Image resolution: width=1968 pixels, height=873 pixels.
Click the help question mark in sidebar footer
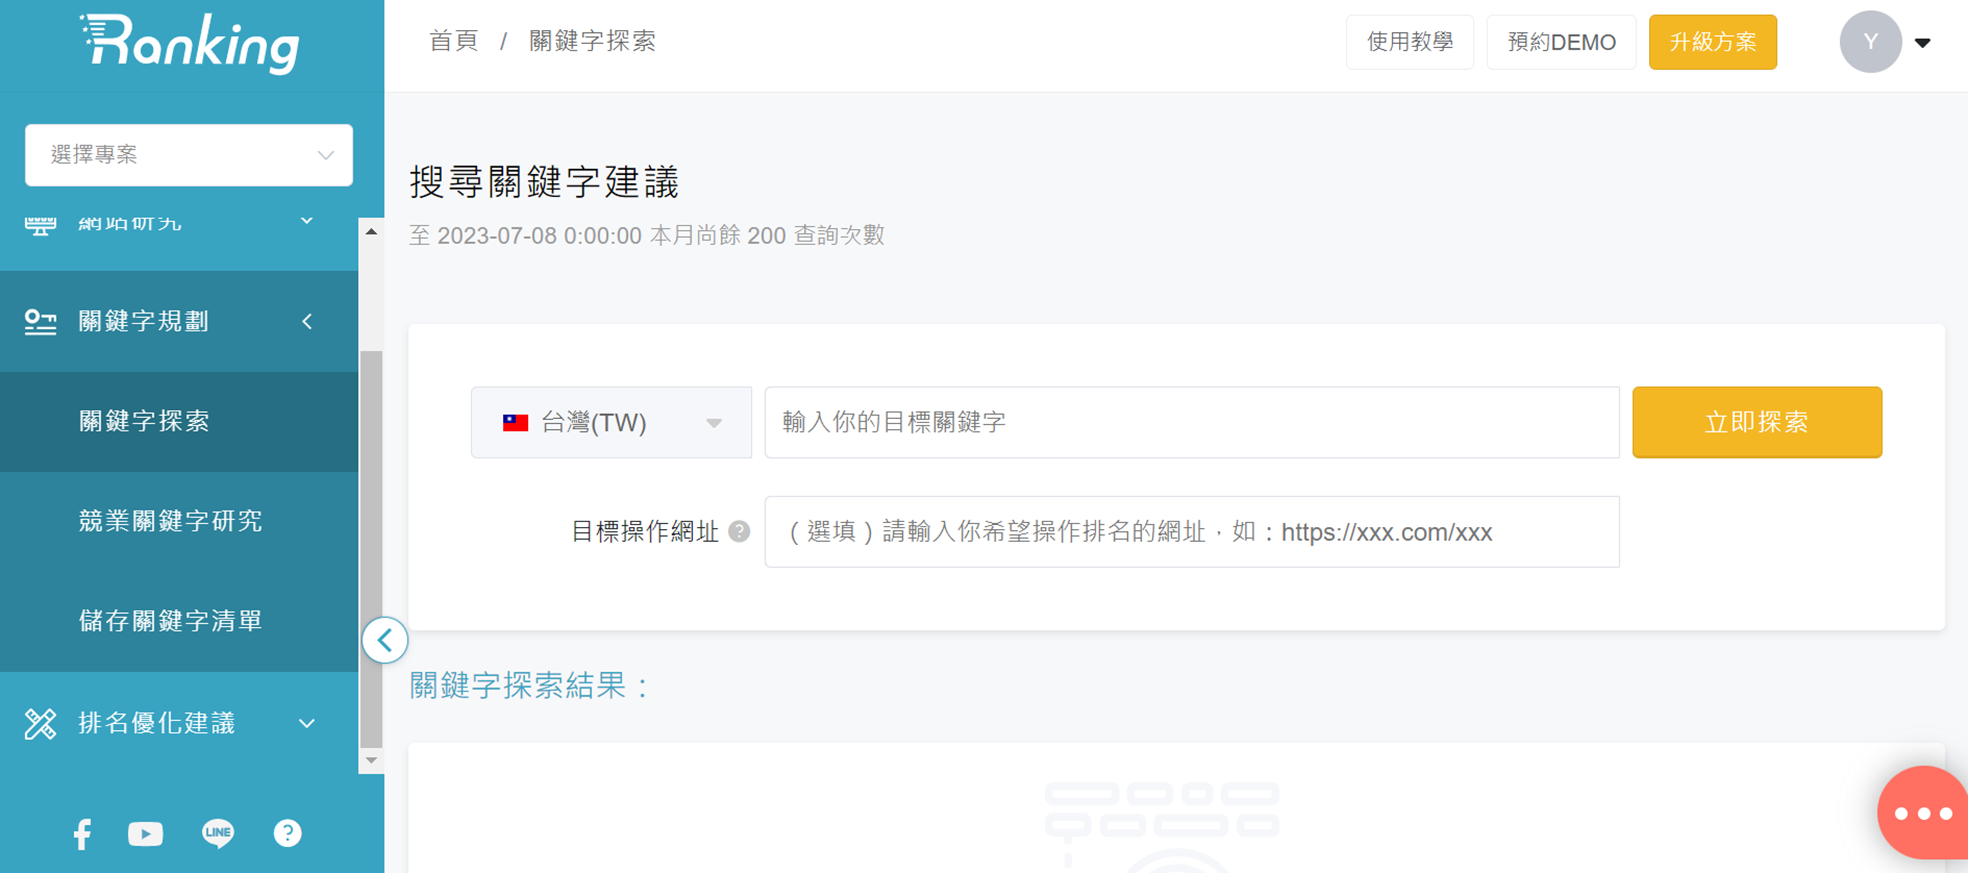click(287, 833)
